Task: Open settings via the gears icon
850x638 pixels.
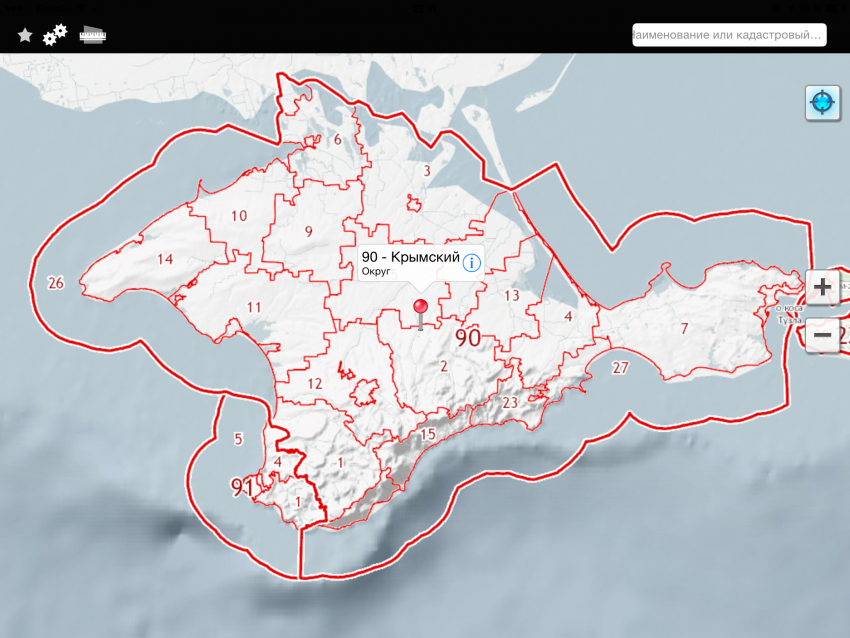Action: (x=55, y=34)
